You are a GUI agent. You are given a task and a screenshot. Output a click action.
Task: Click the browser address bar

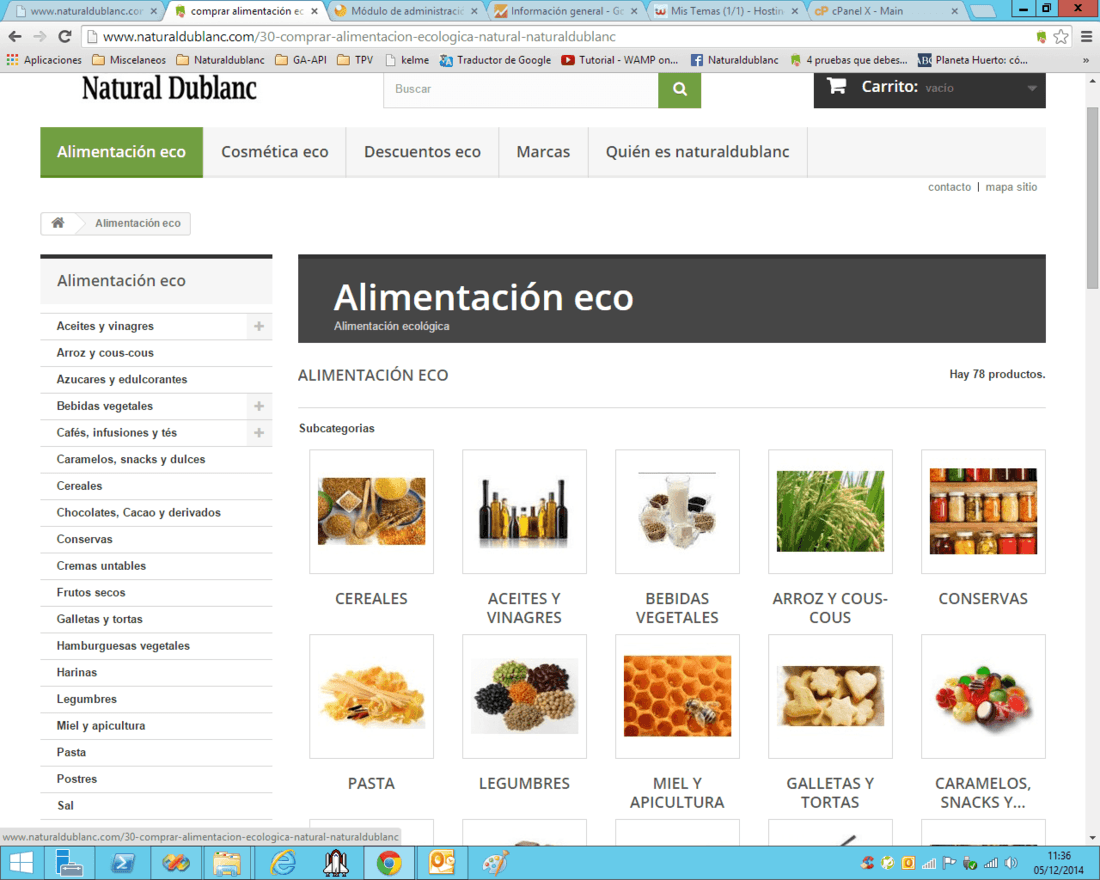point(561,36)
